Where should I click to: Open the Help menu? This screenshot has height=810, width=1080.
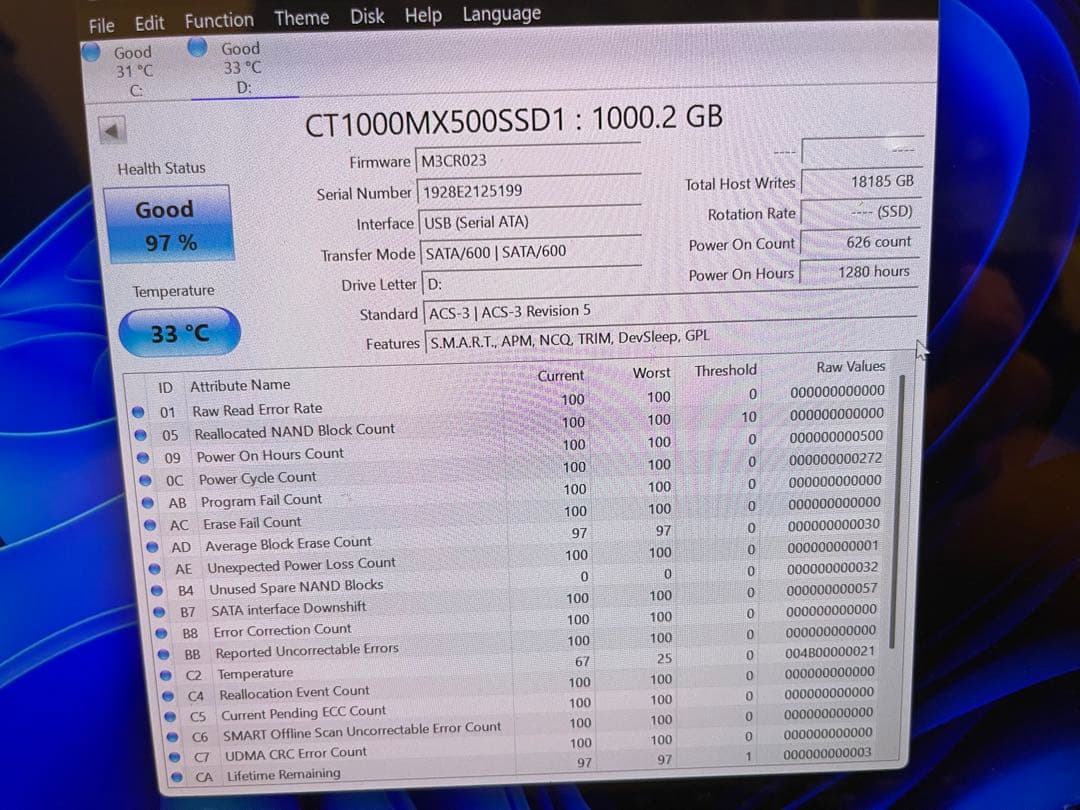[x=423, y=15]
